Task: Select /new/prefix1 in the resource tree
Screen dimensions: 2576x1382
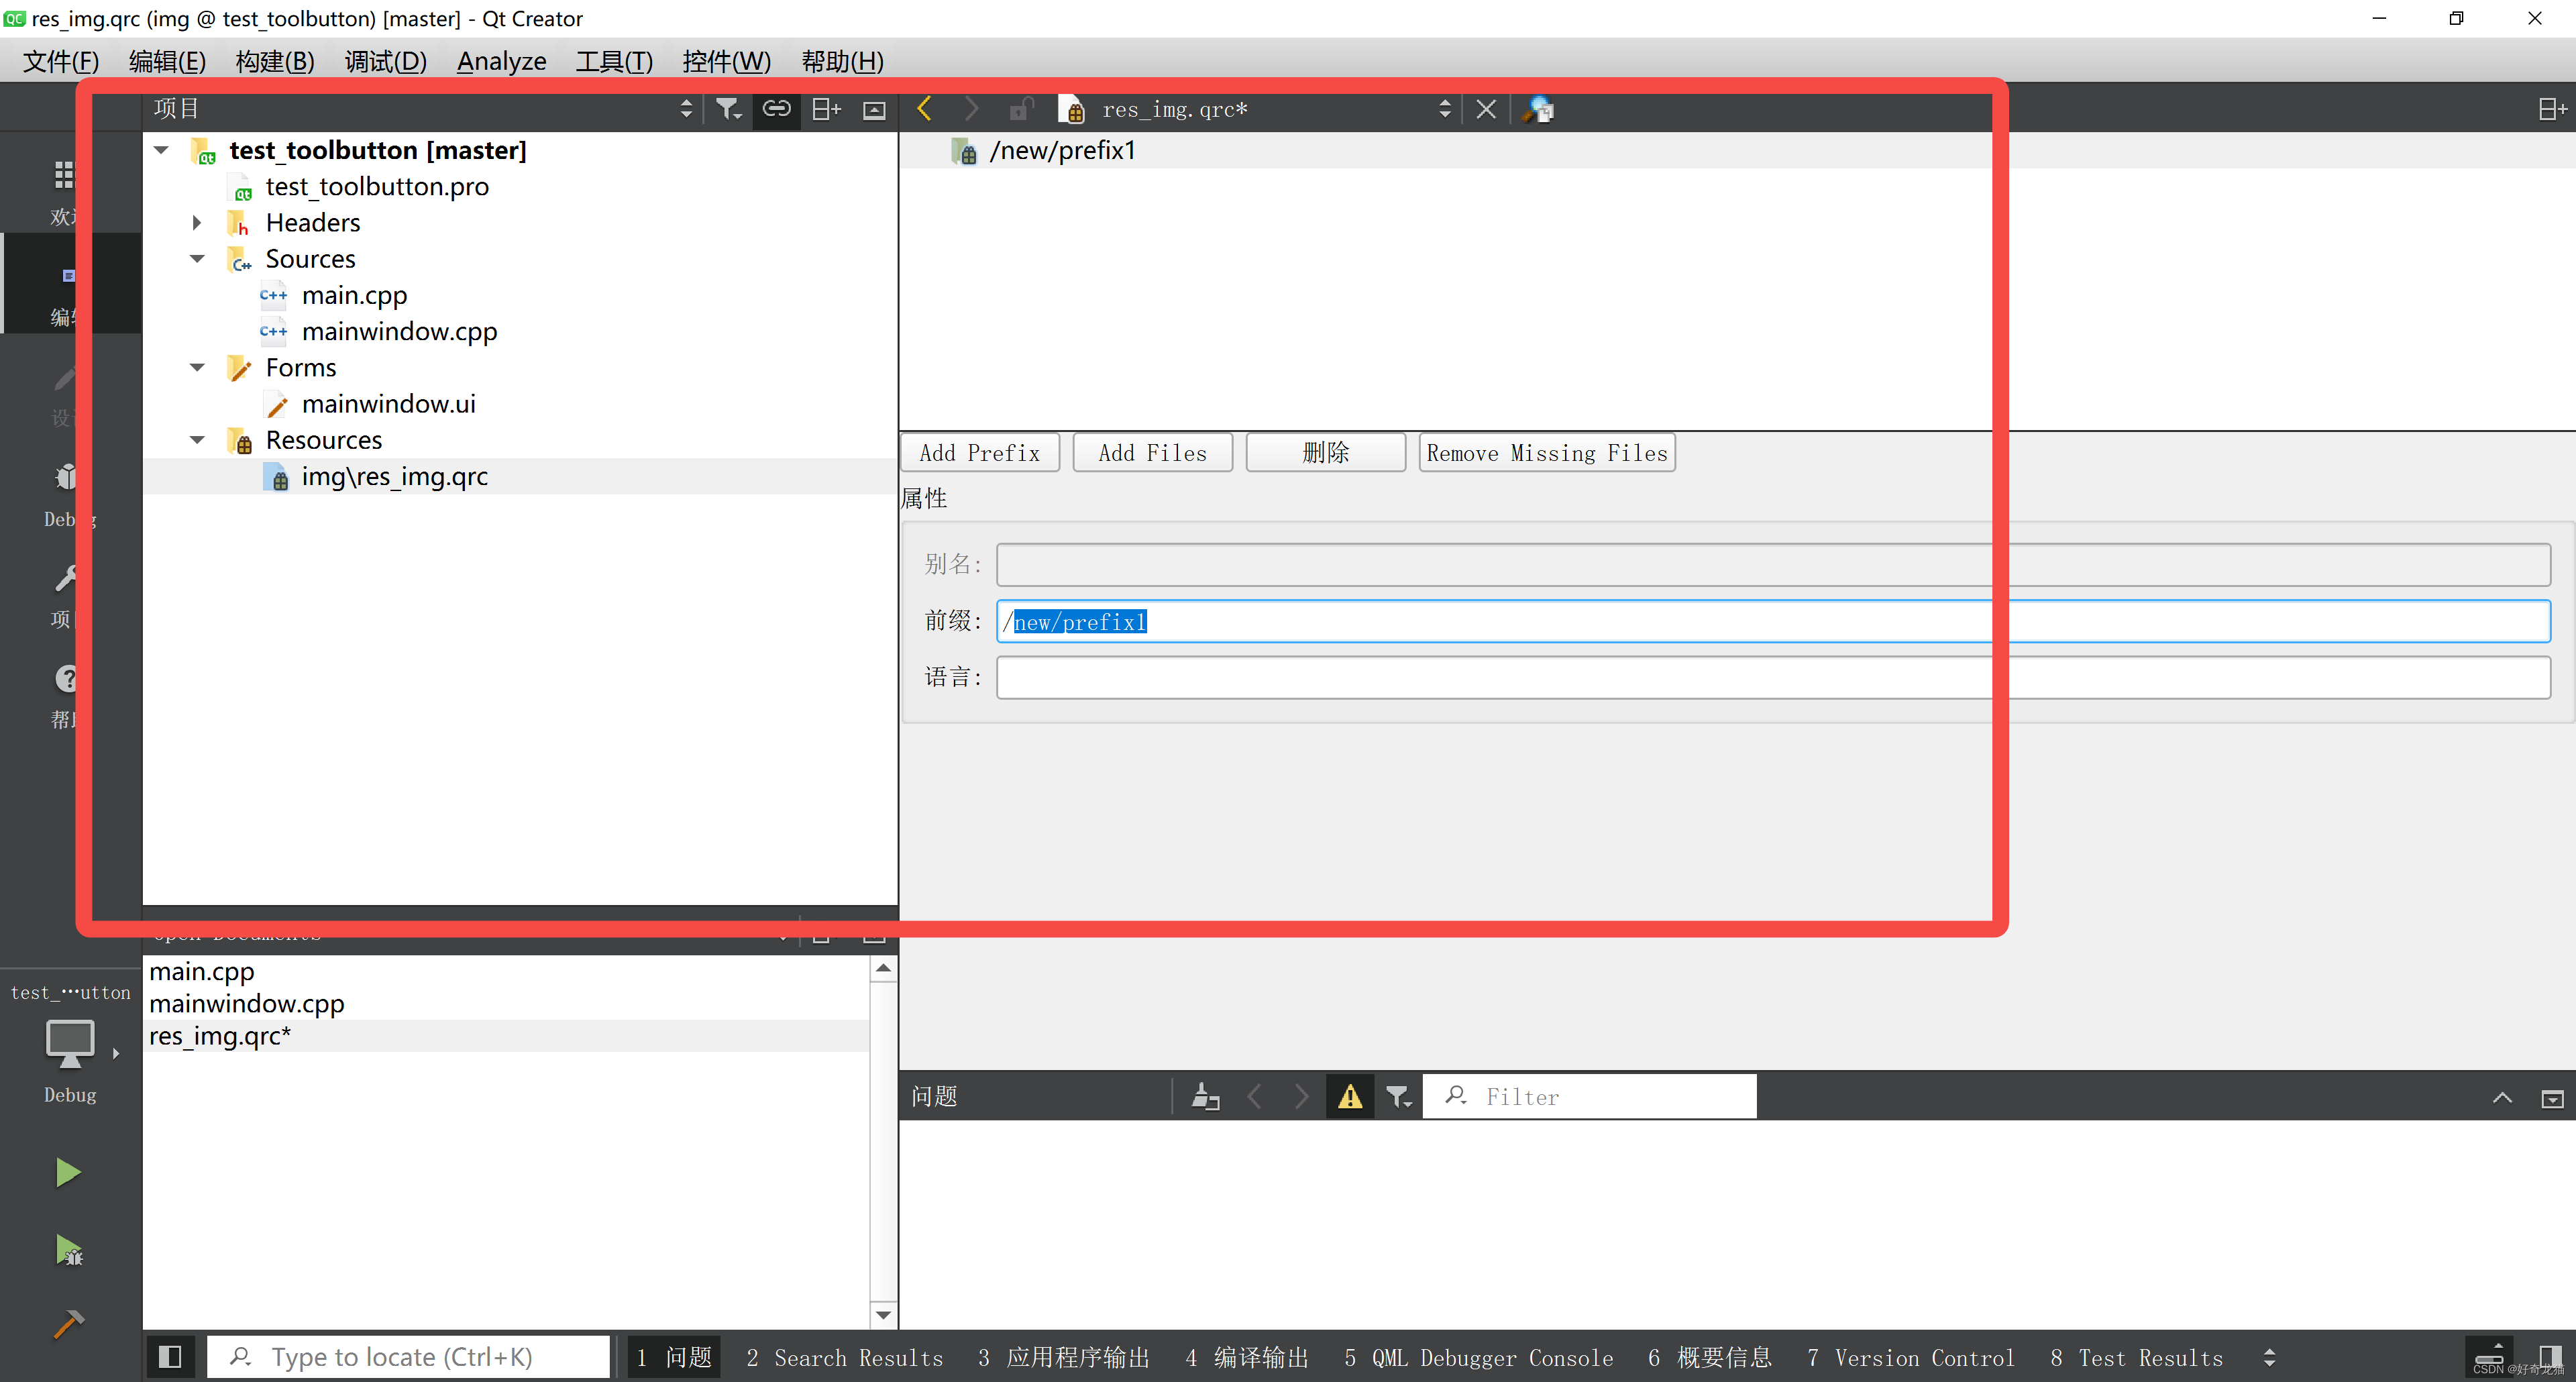Action: click(x=1062, y=150)
